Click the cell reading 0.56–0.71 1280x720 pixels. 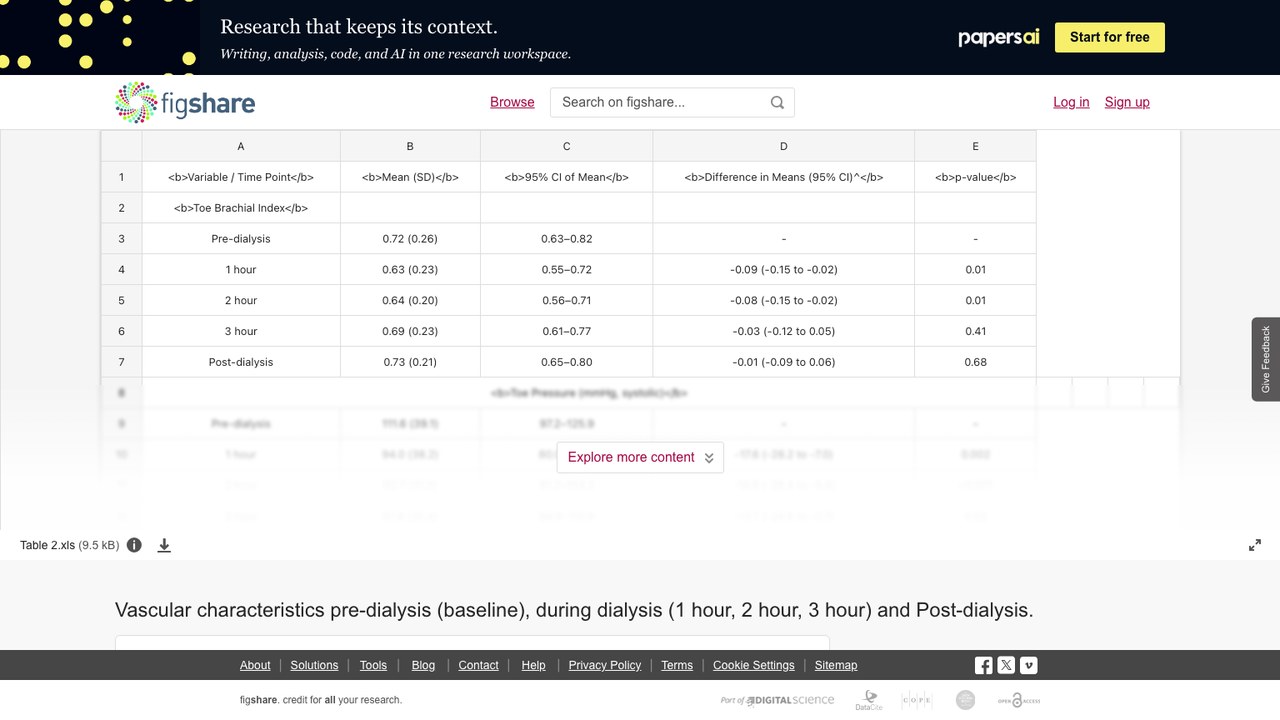566,301
